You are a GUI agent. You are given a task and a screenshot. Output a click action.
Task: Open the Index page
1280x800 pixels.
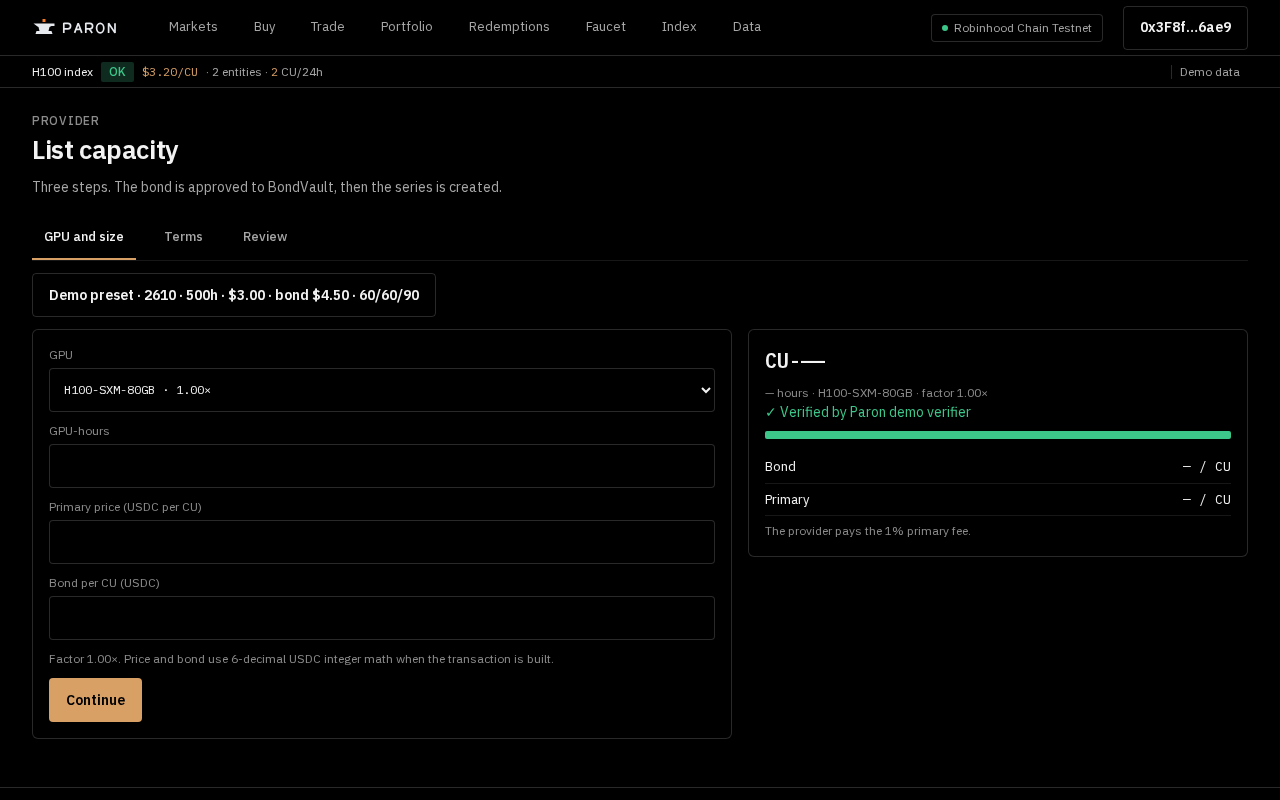679,27
